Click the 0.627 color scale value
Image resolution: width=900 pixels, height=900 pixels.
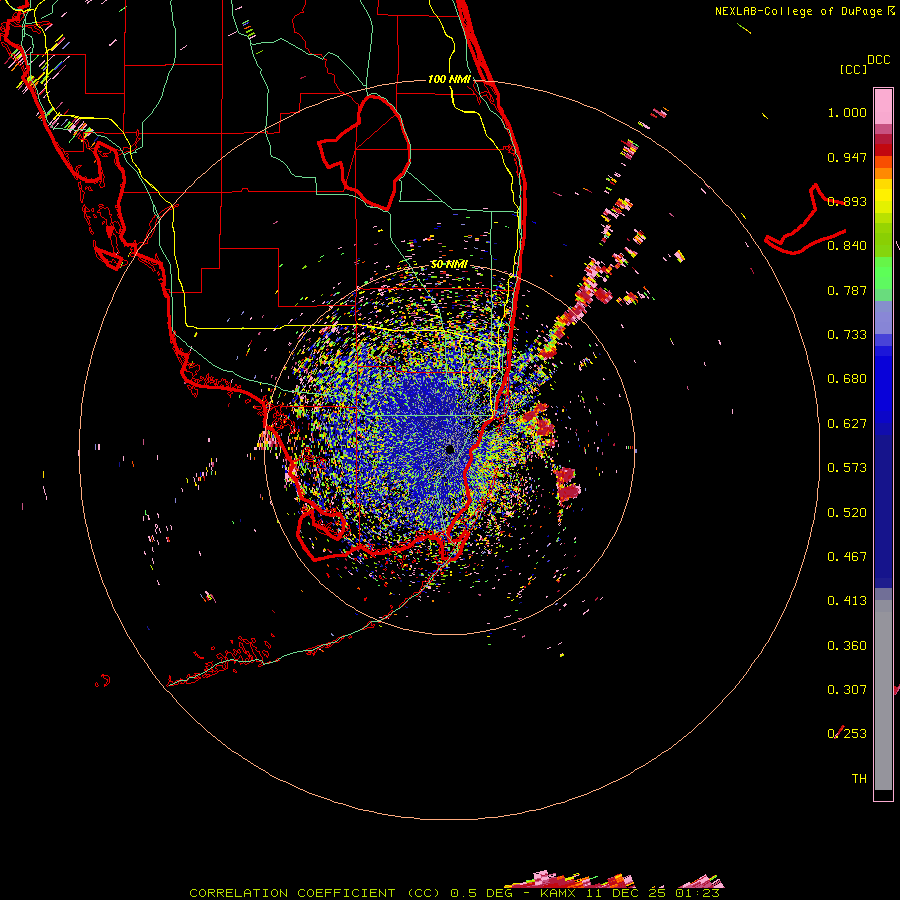[x=847, y=424]
